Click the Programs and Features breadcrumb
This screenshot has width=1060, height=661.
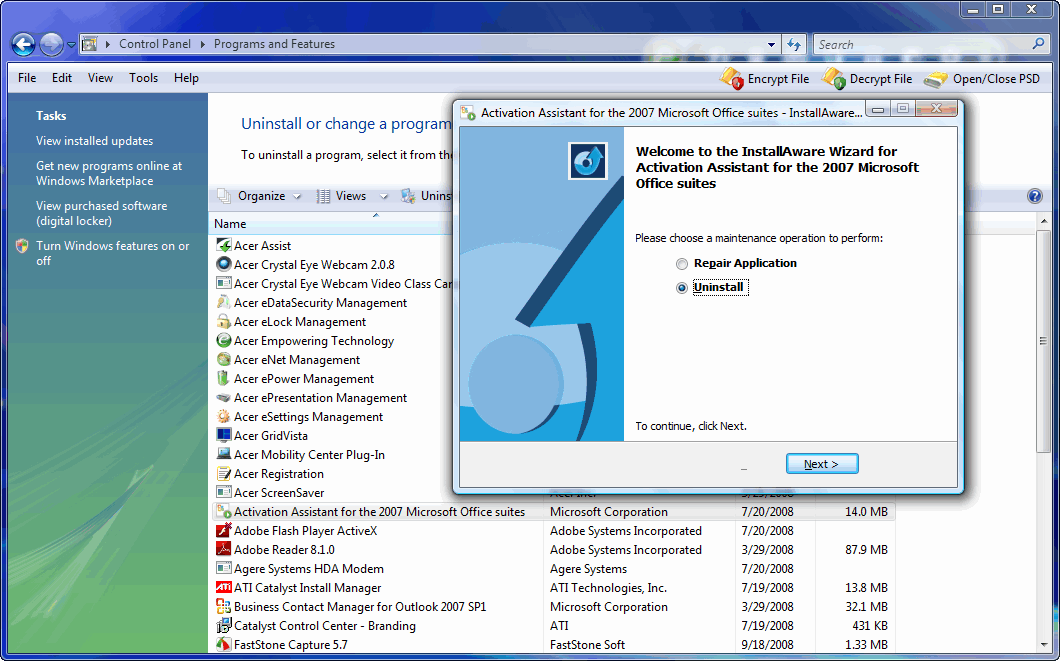[274, 44]
